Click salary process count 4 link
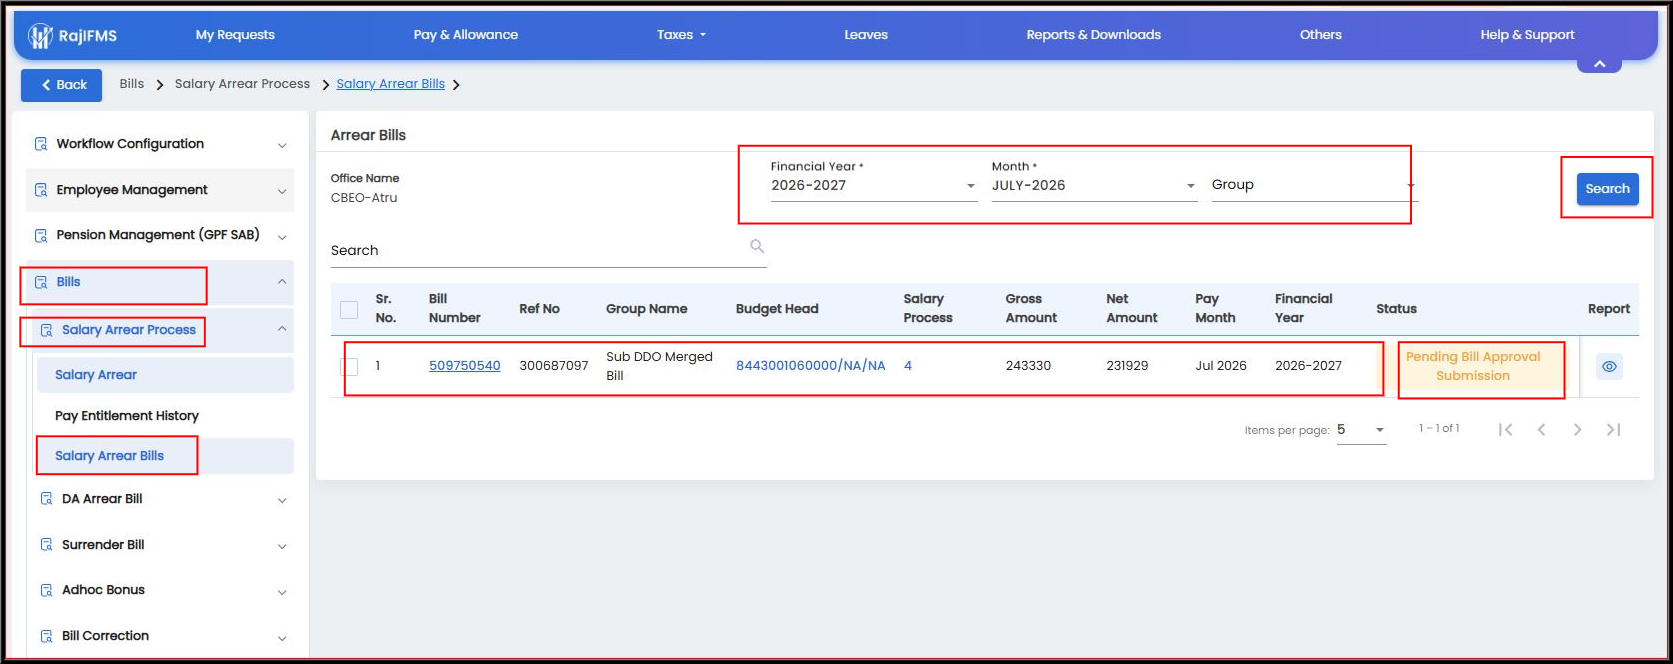This screenshot has height=664, width=1673. (x=908, y=366)
